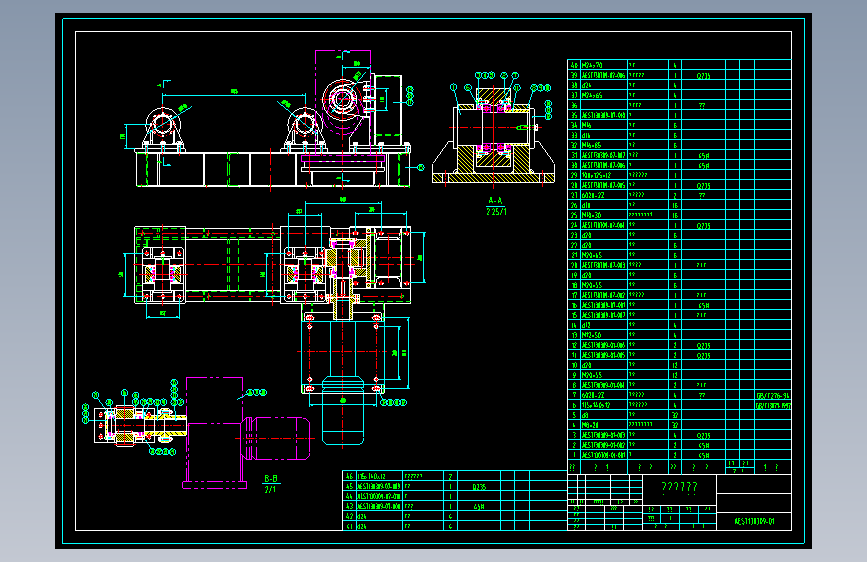Select the GB/T 276-94 remark in parts row 7

click(x=773, y=396)
